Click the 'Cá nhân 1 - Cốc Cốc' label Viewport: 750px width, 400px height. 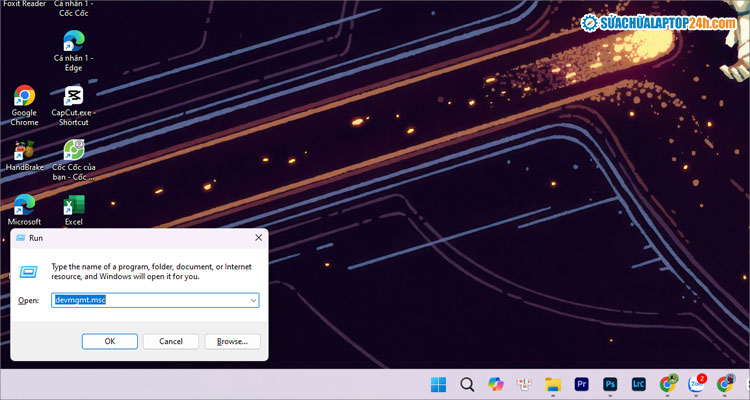(x=73, y=8)
